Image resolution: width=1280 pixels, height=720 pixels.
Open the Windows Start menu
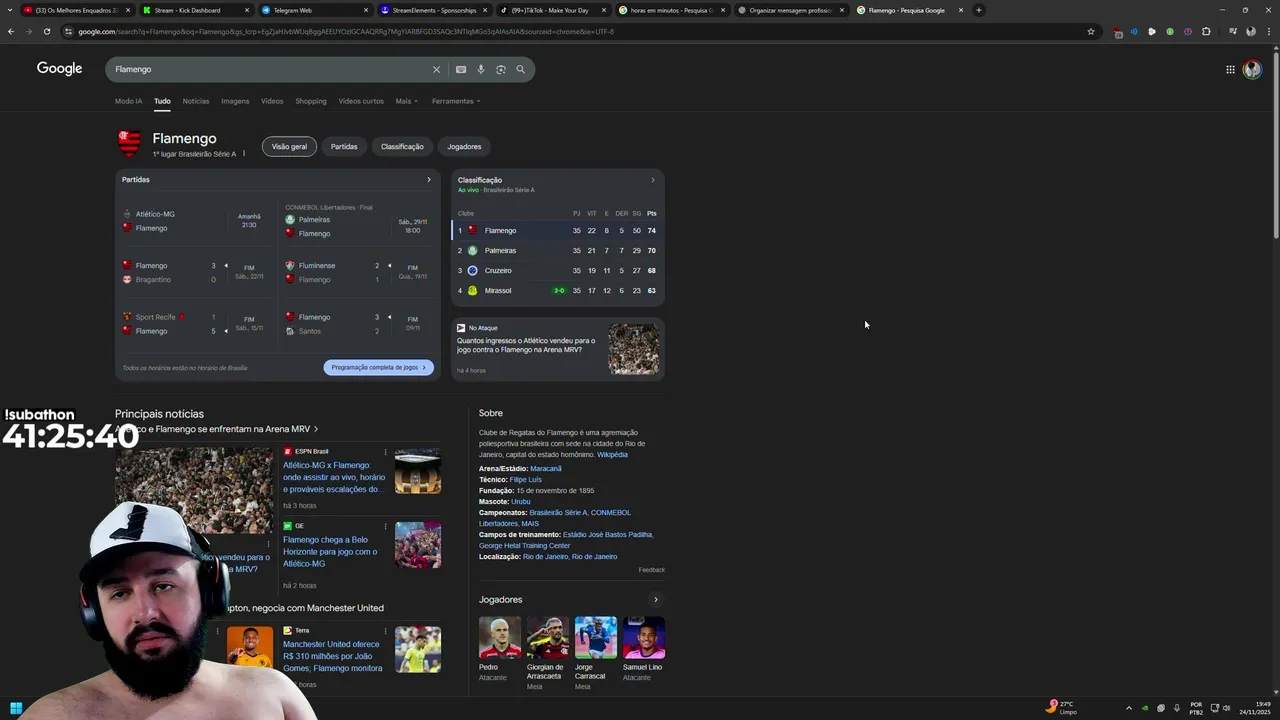point(16,708)
